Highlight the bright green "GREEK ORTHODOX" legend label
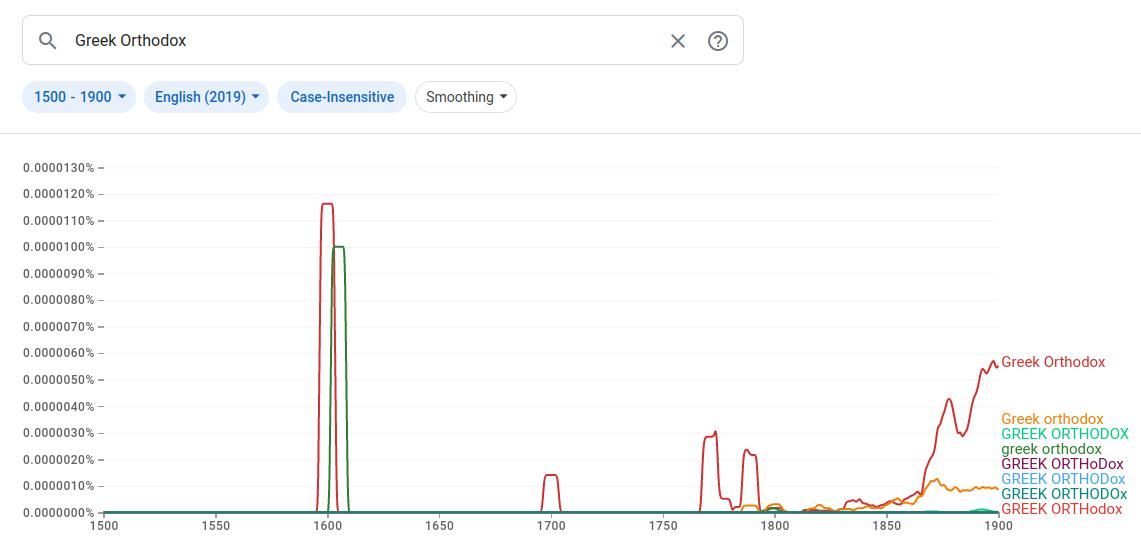This screenshot has width=1141, height=542. 1064,434
